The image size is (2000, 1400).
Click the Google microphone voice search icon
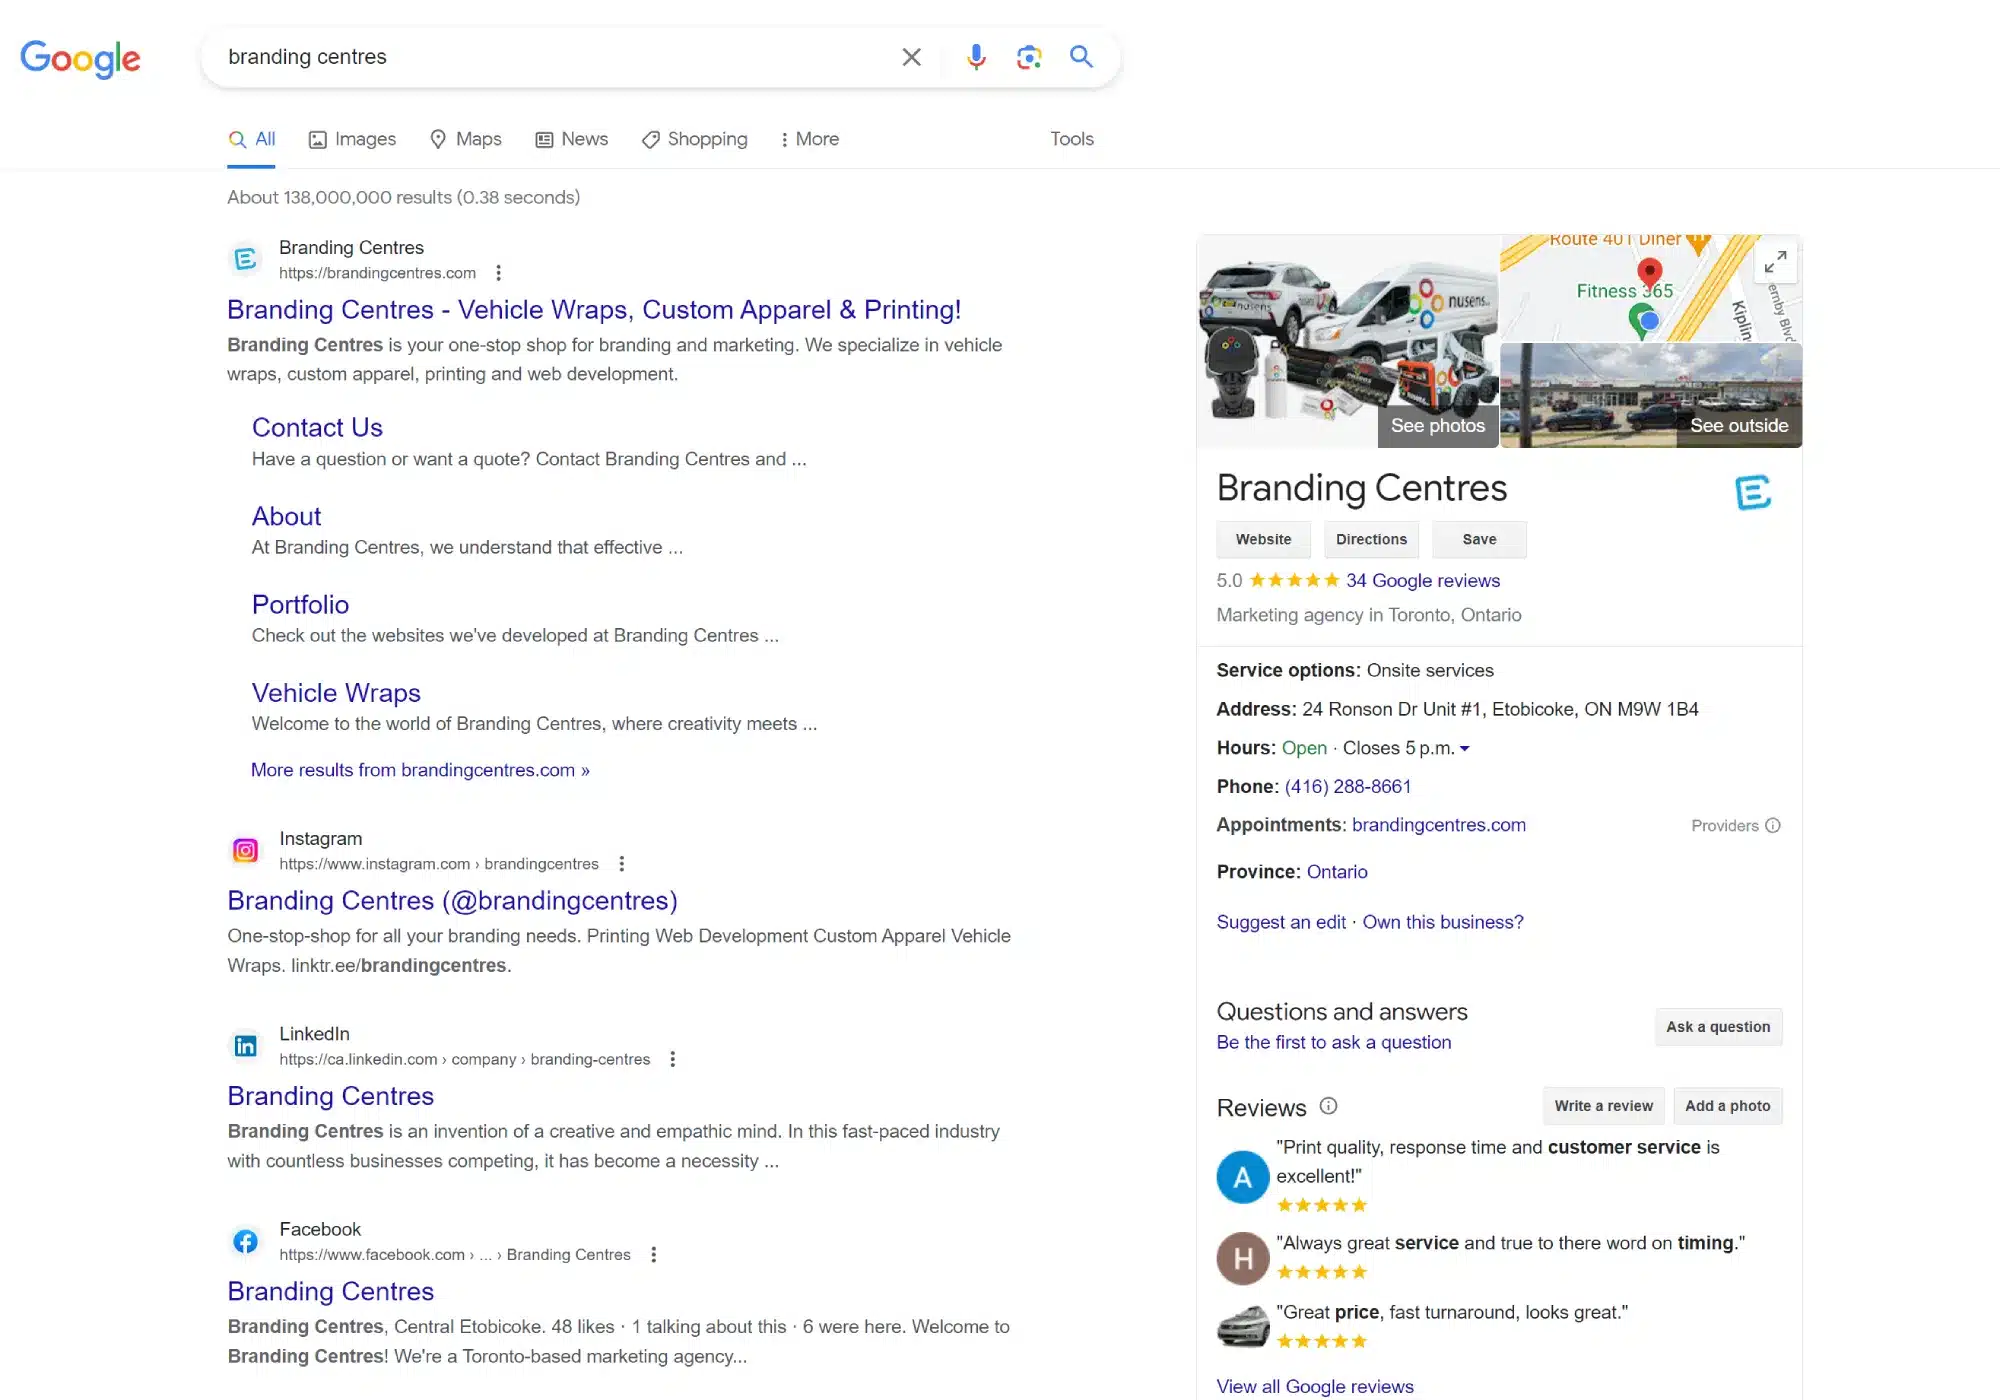pos(976,58)
